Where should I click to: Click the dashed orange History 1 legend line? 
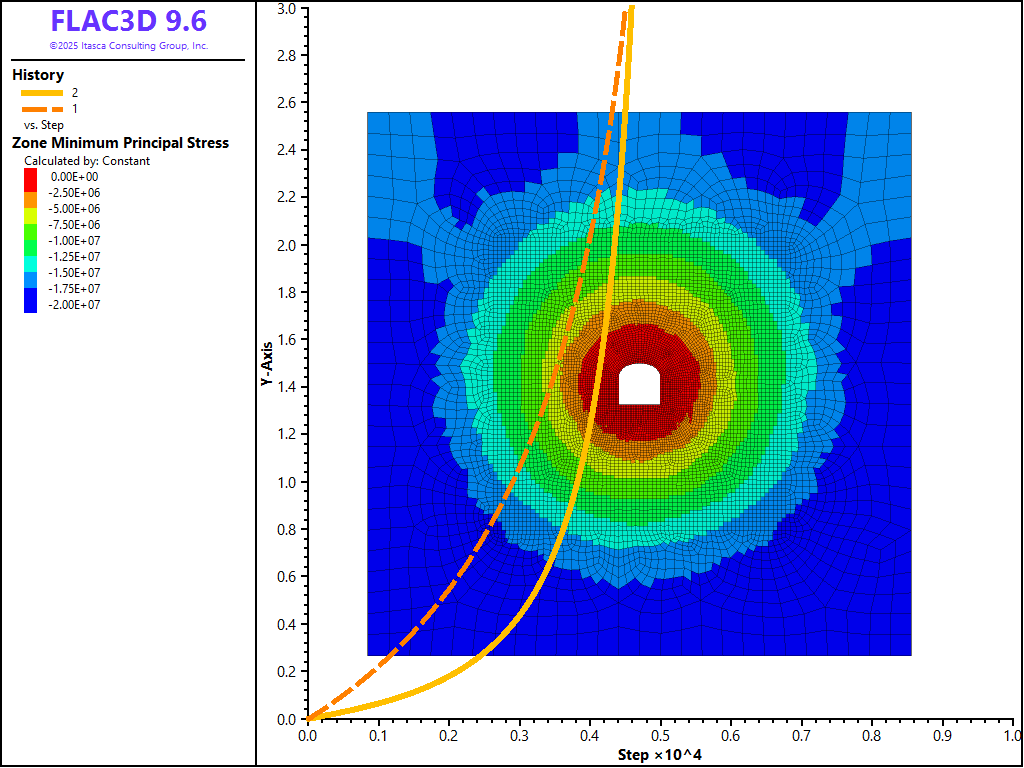pyautogui.click(x=41, y=108)
